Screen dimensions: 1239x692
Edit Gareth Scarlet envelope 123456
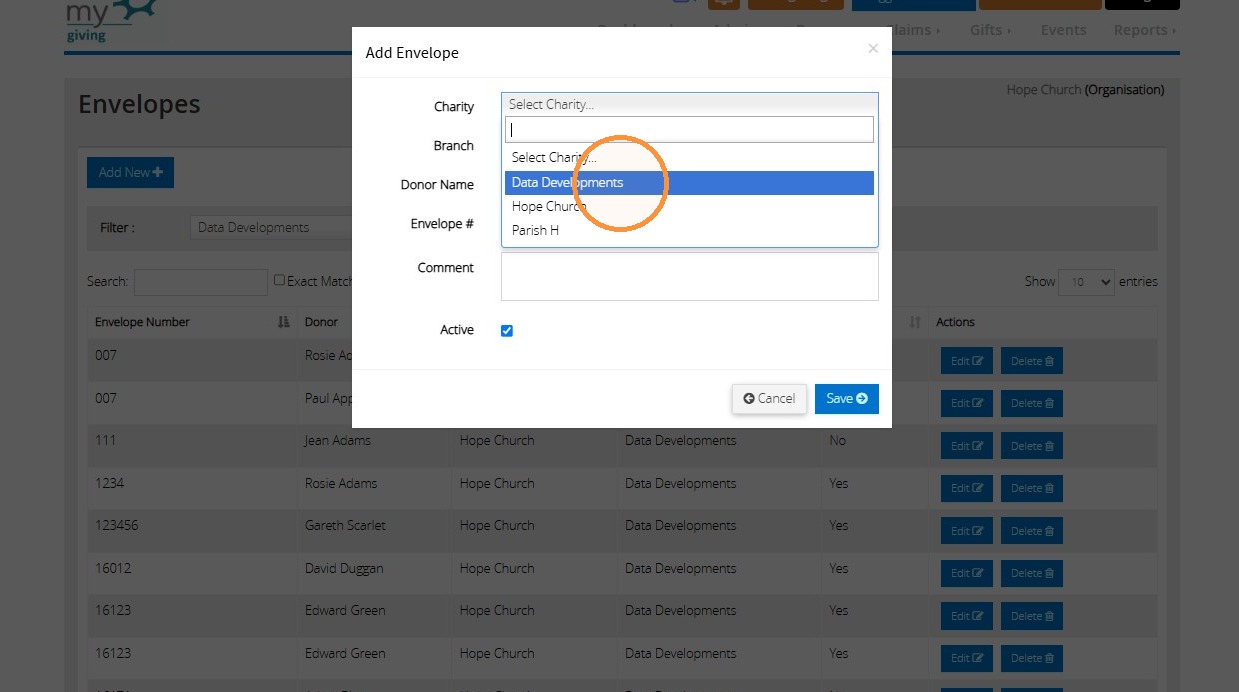[967, 531]
